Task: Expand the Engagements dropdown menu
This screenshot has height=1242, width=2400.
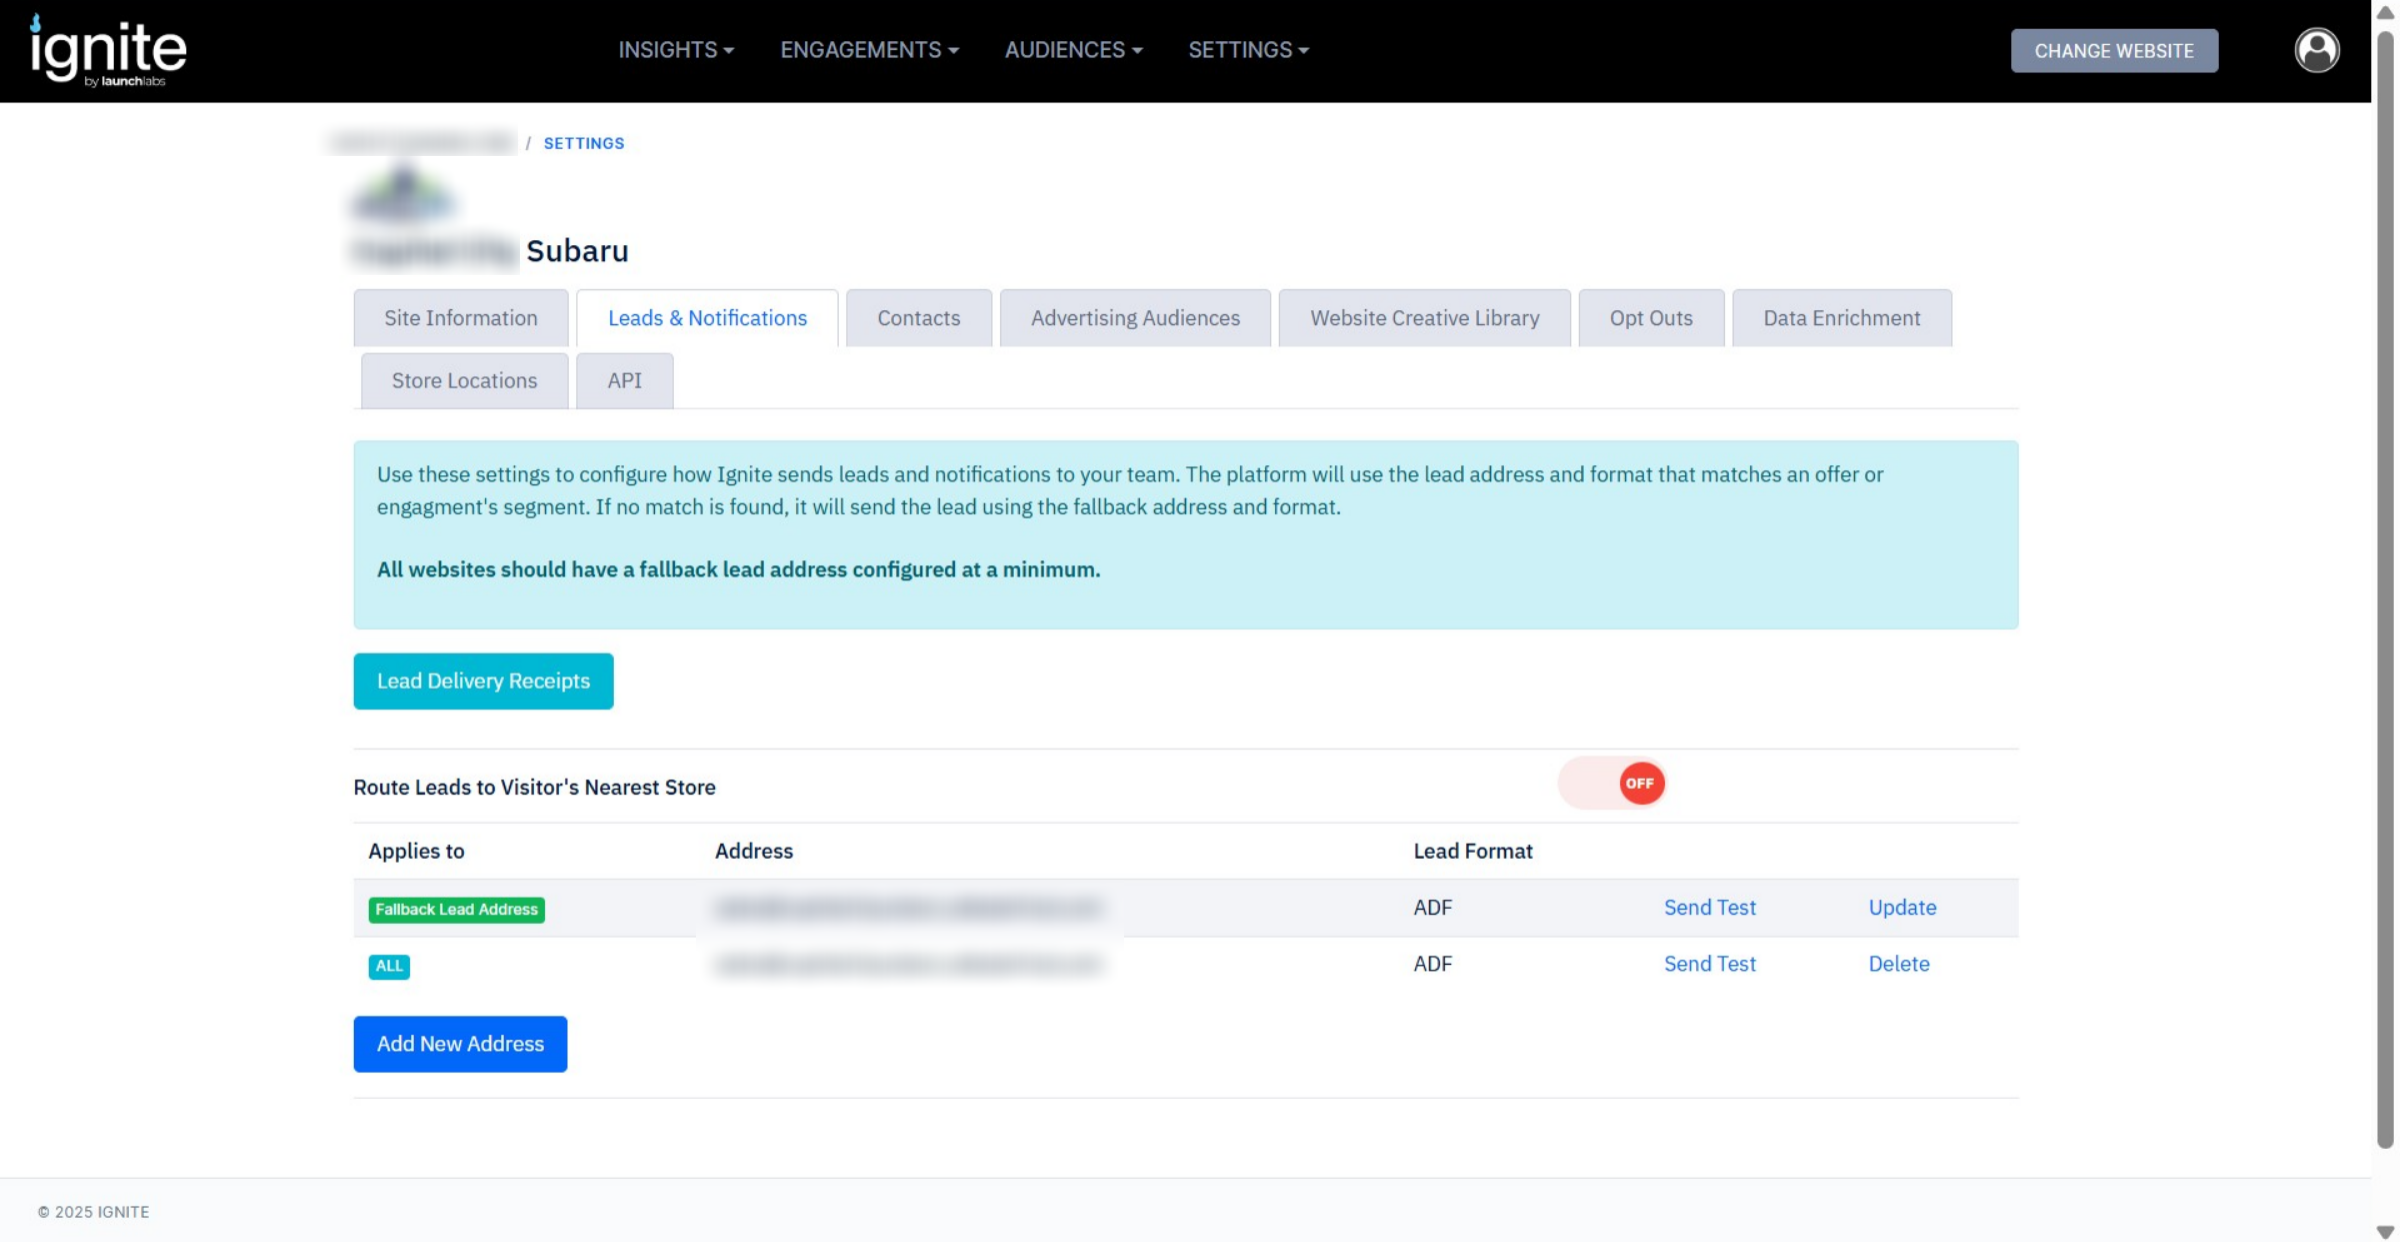Action: point(869,50)
